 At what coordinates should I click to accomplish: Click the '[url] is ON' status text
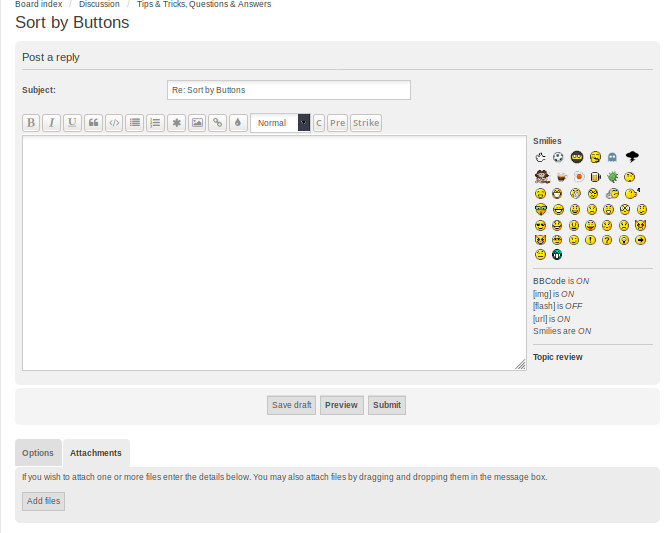pos(552,319)
